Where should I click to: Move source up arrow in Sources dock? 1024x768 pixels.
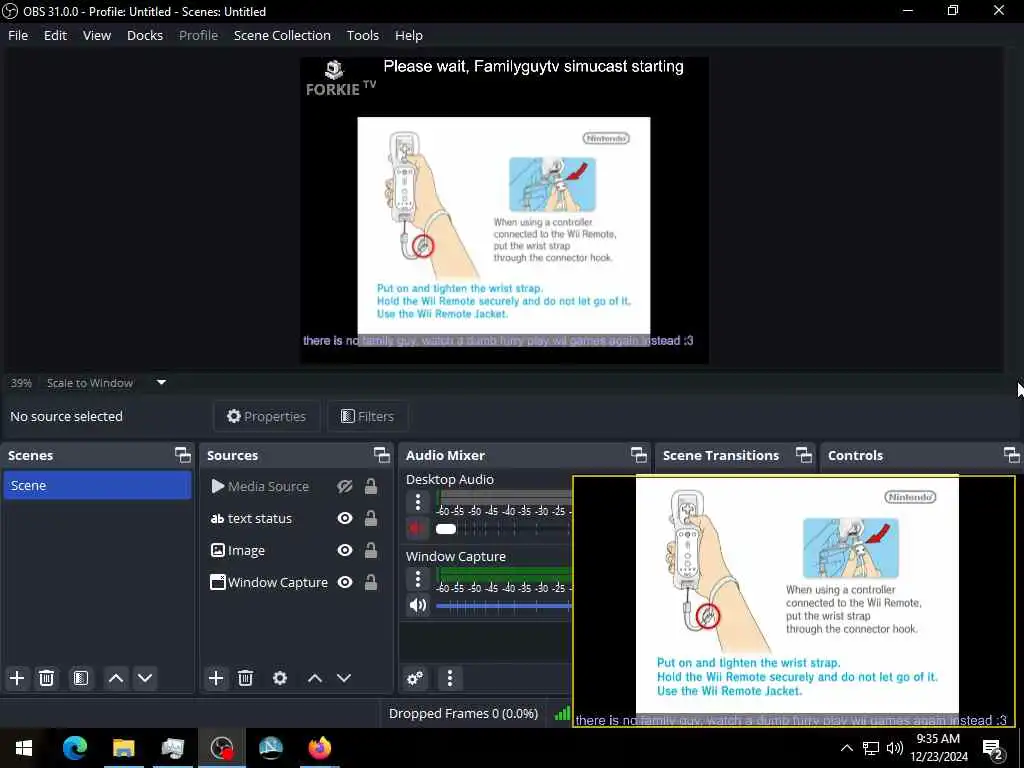[315, 678]
